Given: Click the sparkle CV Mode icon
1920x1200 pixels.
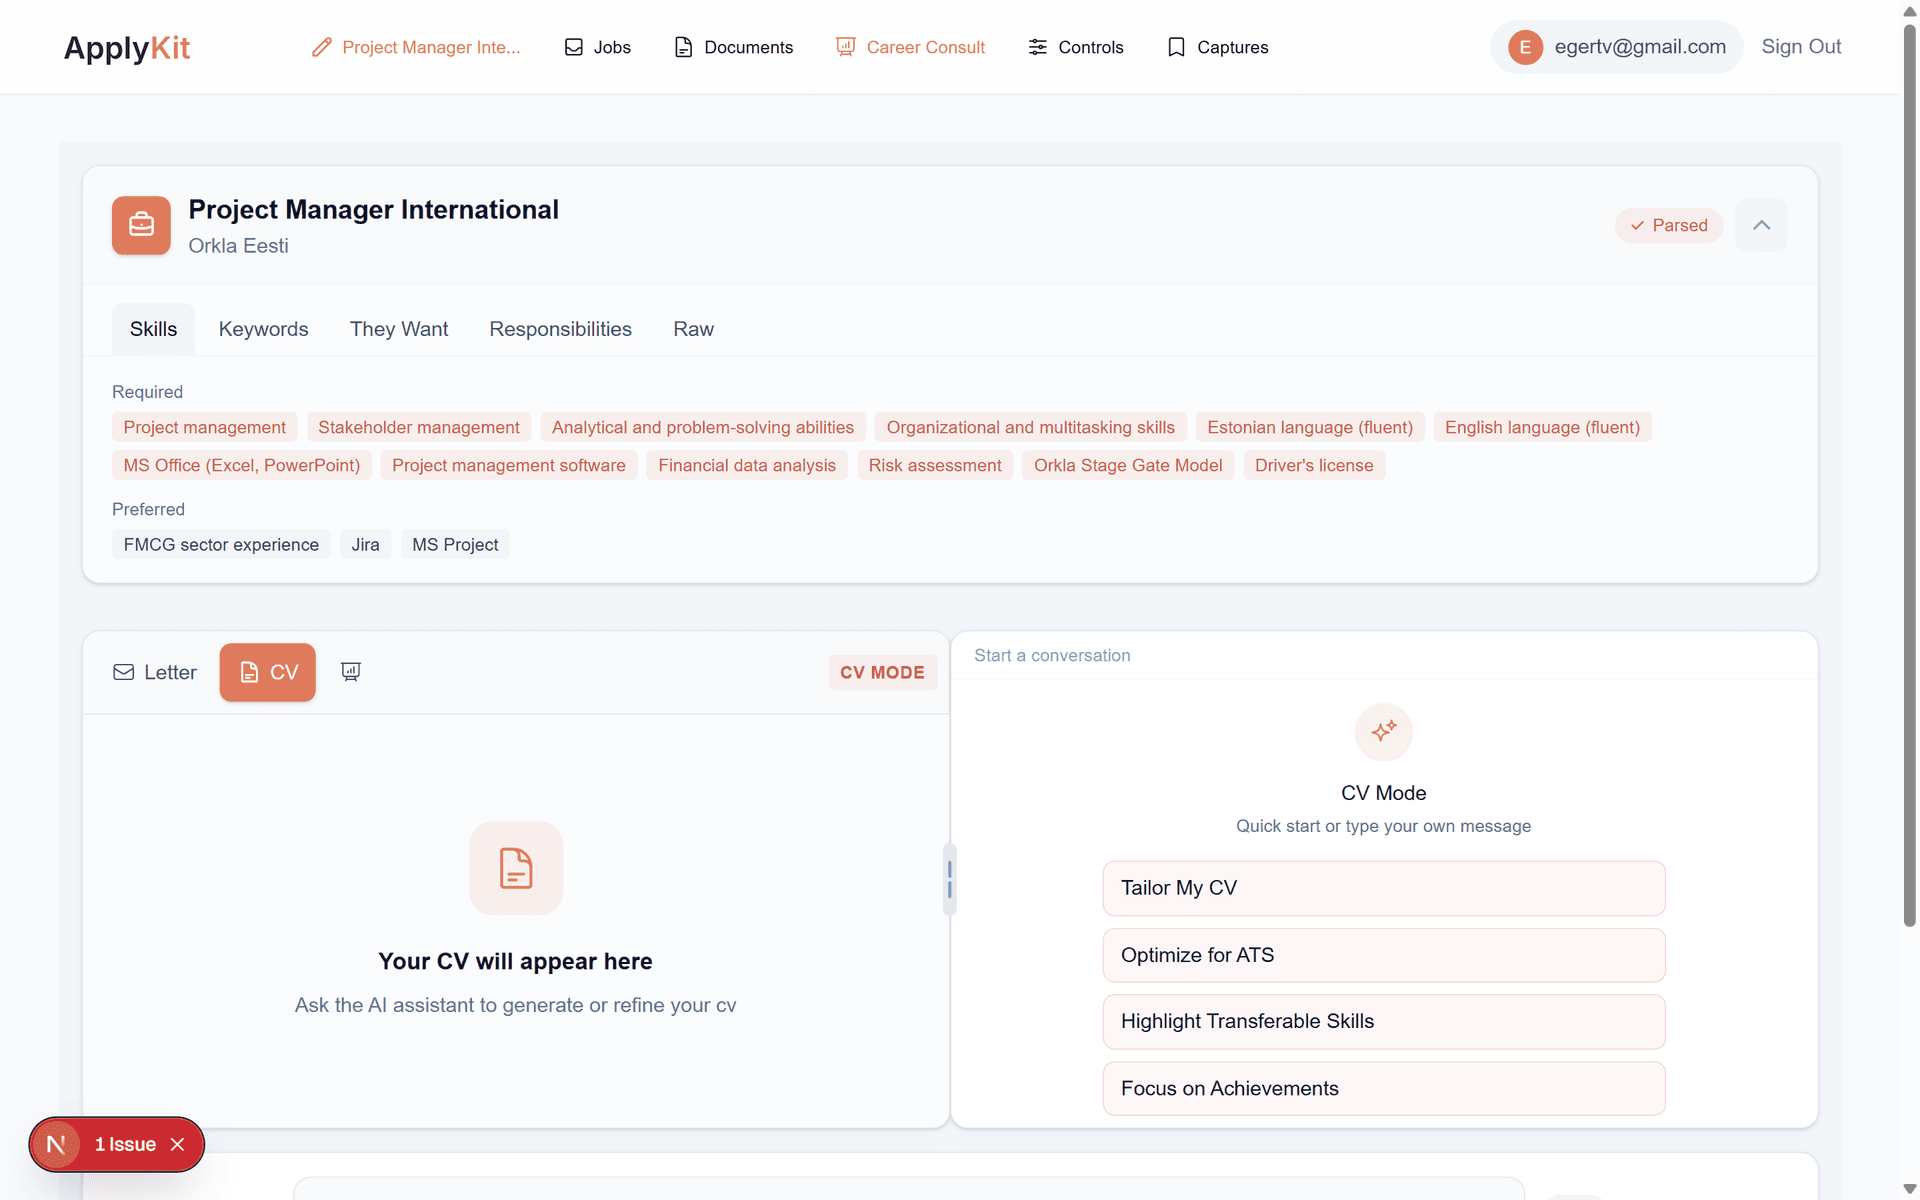Looking at the screenshot, I should 1384,732.
